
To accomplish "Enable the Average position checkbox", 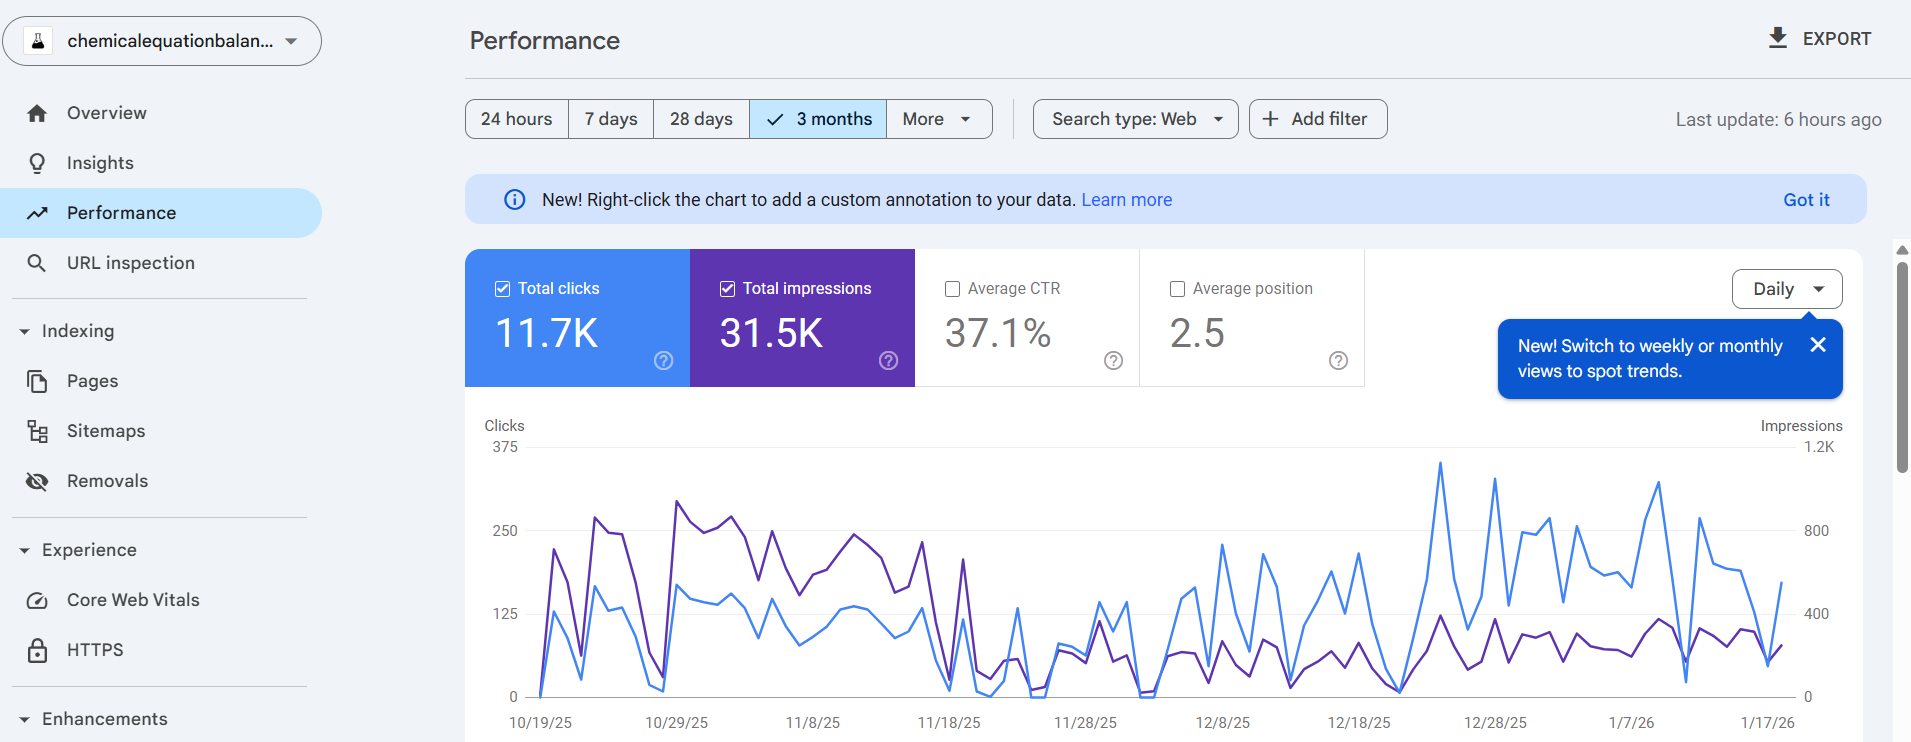I will [x=1177, y=289].
